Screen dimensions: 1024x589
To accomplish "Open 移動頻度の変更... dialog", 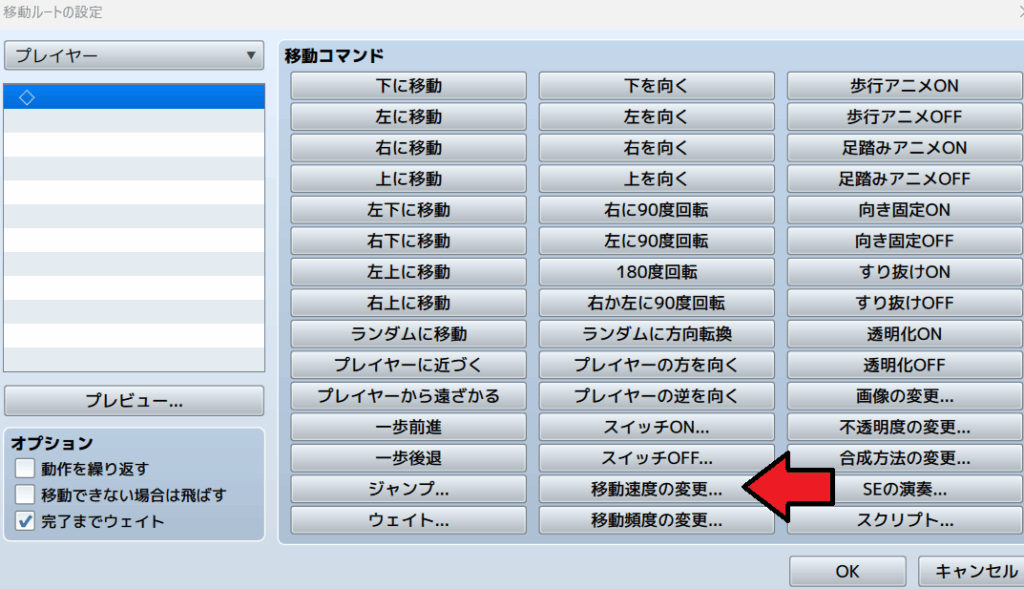I will tap(657, 520).
